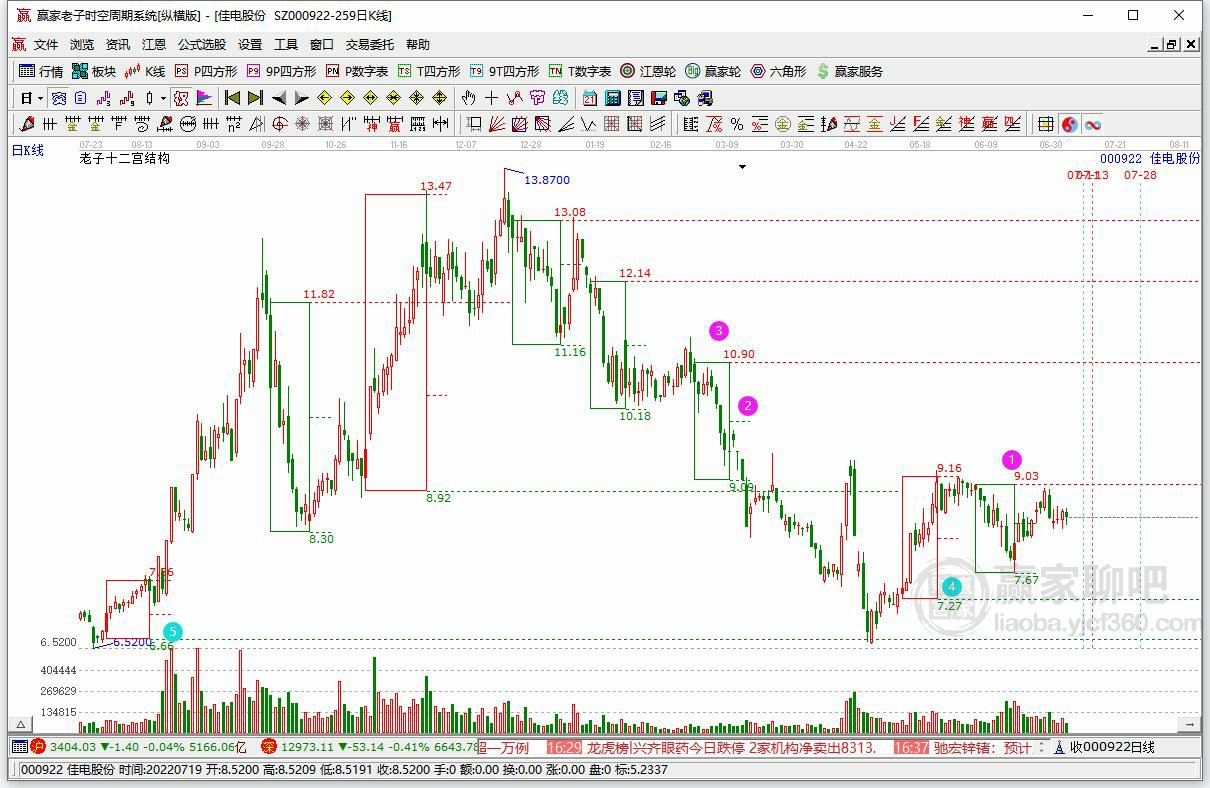Screen dimensions: 1210x788
Task: Click yellow diamond left-arrow icon
Action: click(324, 98)
